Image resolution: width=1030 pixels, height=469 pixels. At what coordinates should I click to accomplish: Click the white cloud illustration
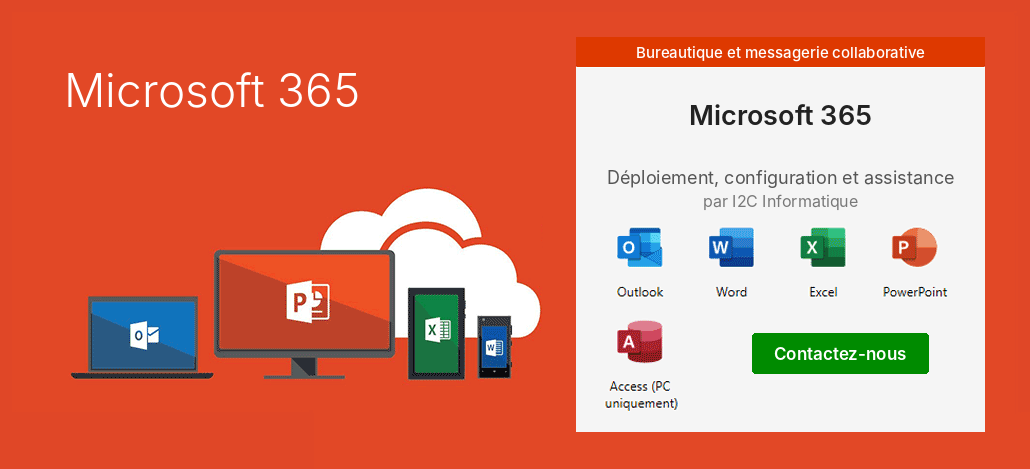pos(430,263)
